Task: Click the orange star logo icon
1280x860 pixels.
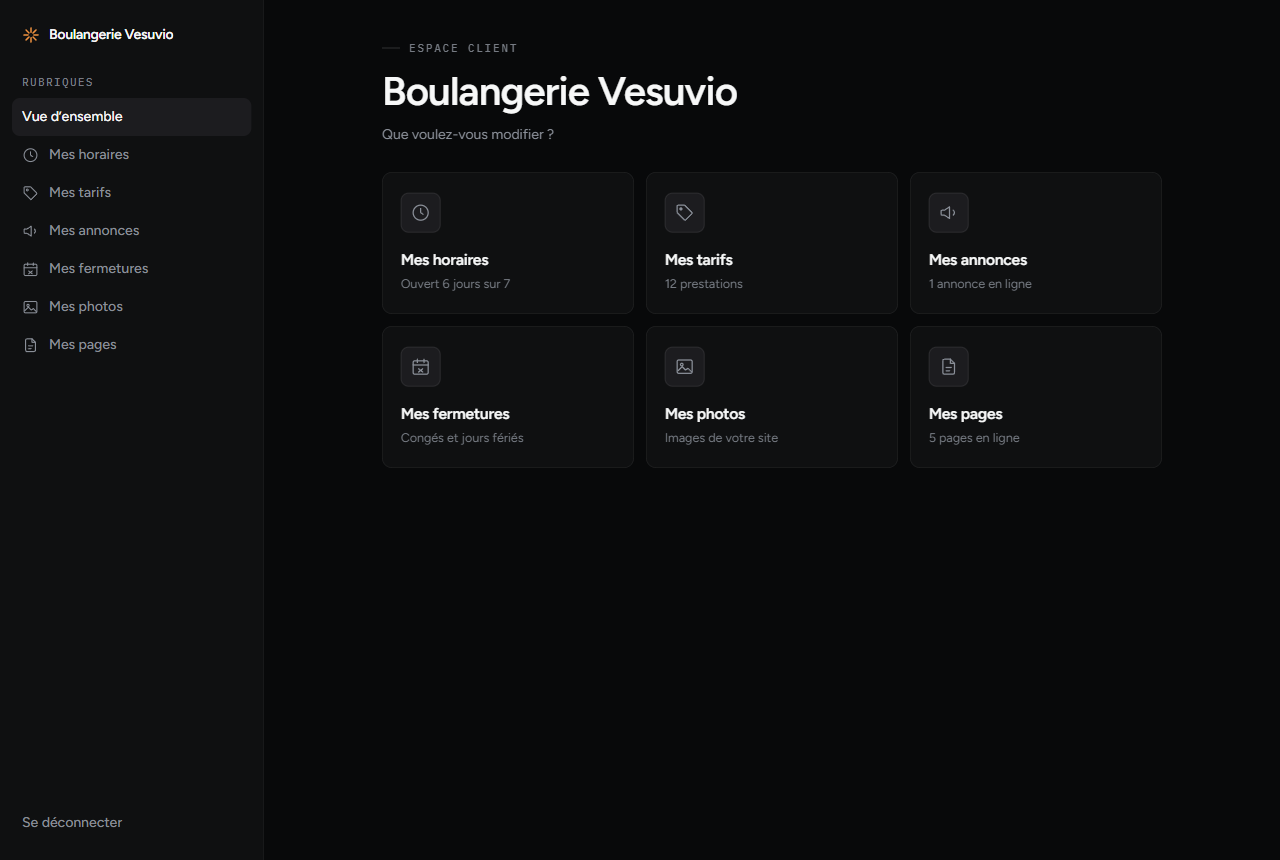Action: 31,35
